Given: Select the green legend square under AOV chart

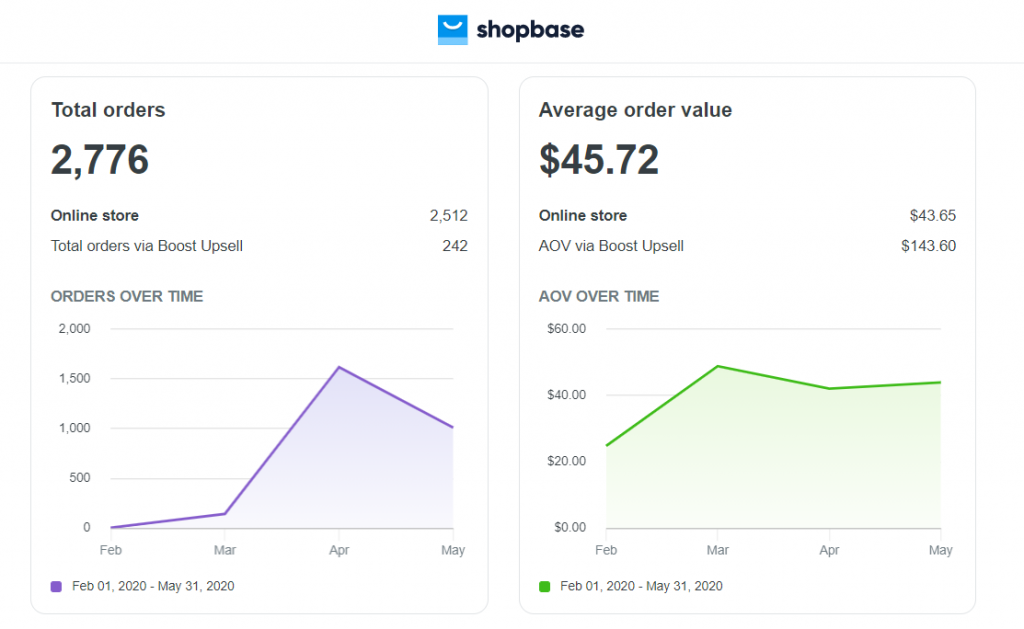Looking at the screenshot, I should coord(546,586).
